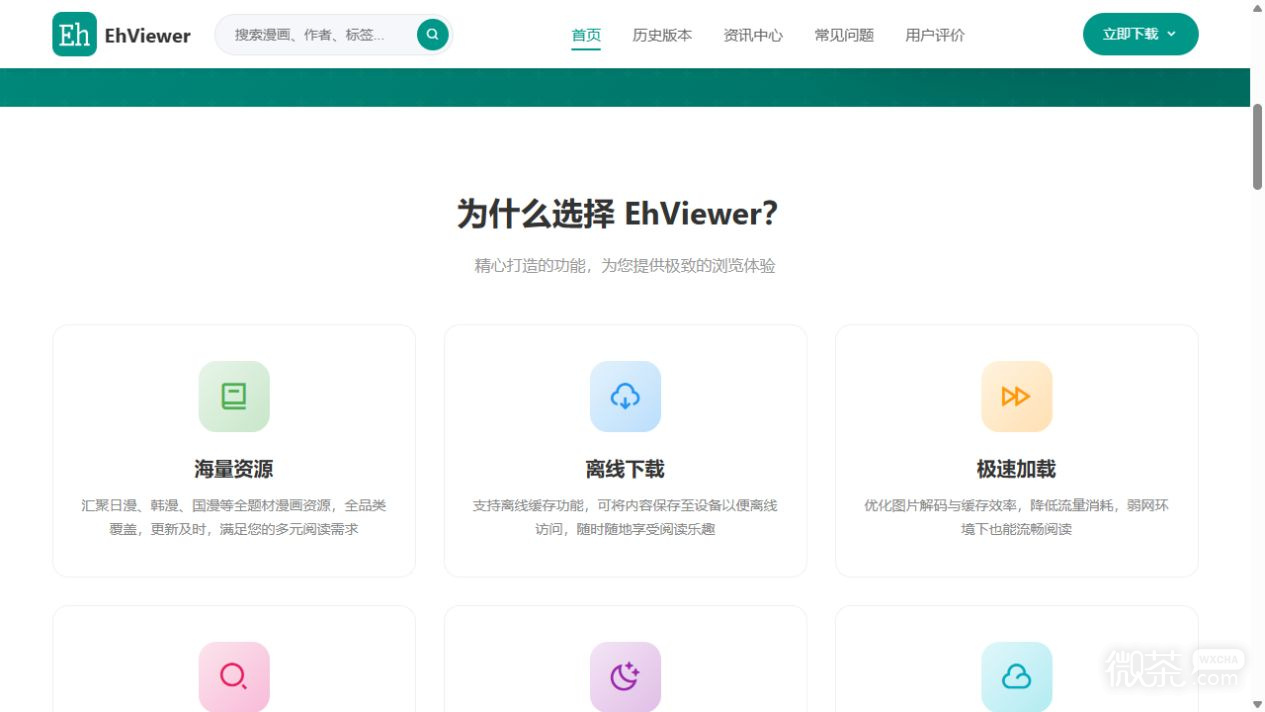Click the heading 为什么选择 EhViewer?
Image resolution: width=1265 pixels, height=712 pixels.
(x=617, y=213)
